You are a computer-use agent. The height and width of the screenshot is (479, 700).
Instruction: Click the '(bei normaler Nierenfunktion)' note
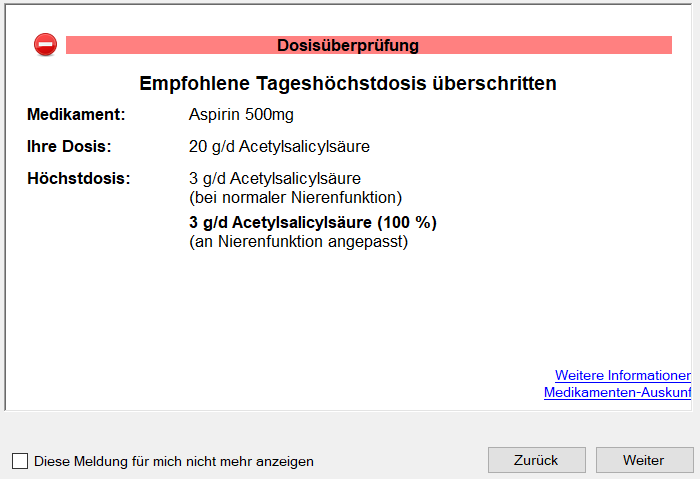(295, 196)
